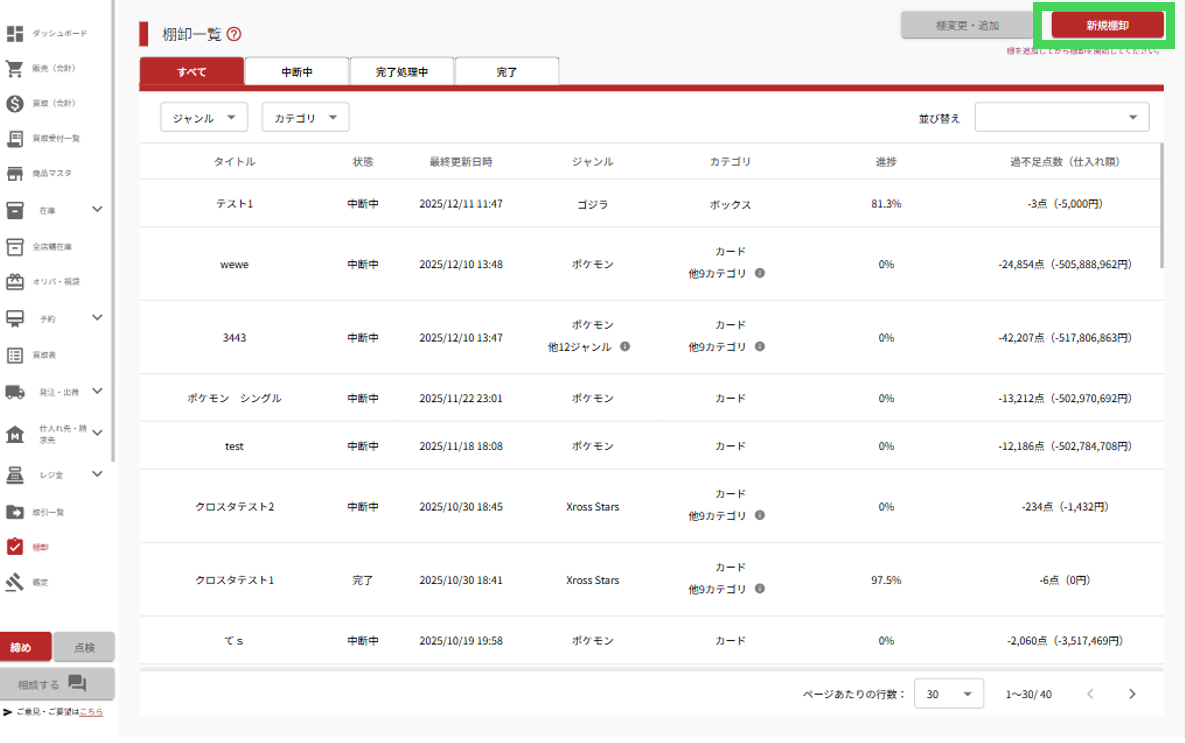1185x743 pixels.
Task: Open the カテゴリ filter dropdown
Action: [305, 118]
